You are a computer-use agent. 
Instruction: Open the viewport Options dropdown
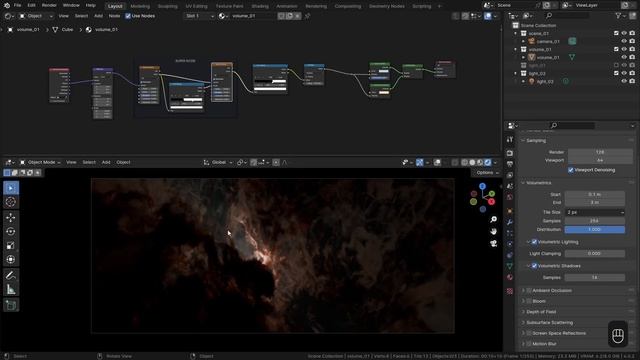point(487,173)
